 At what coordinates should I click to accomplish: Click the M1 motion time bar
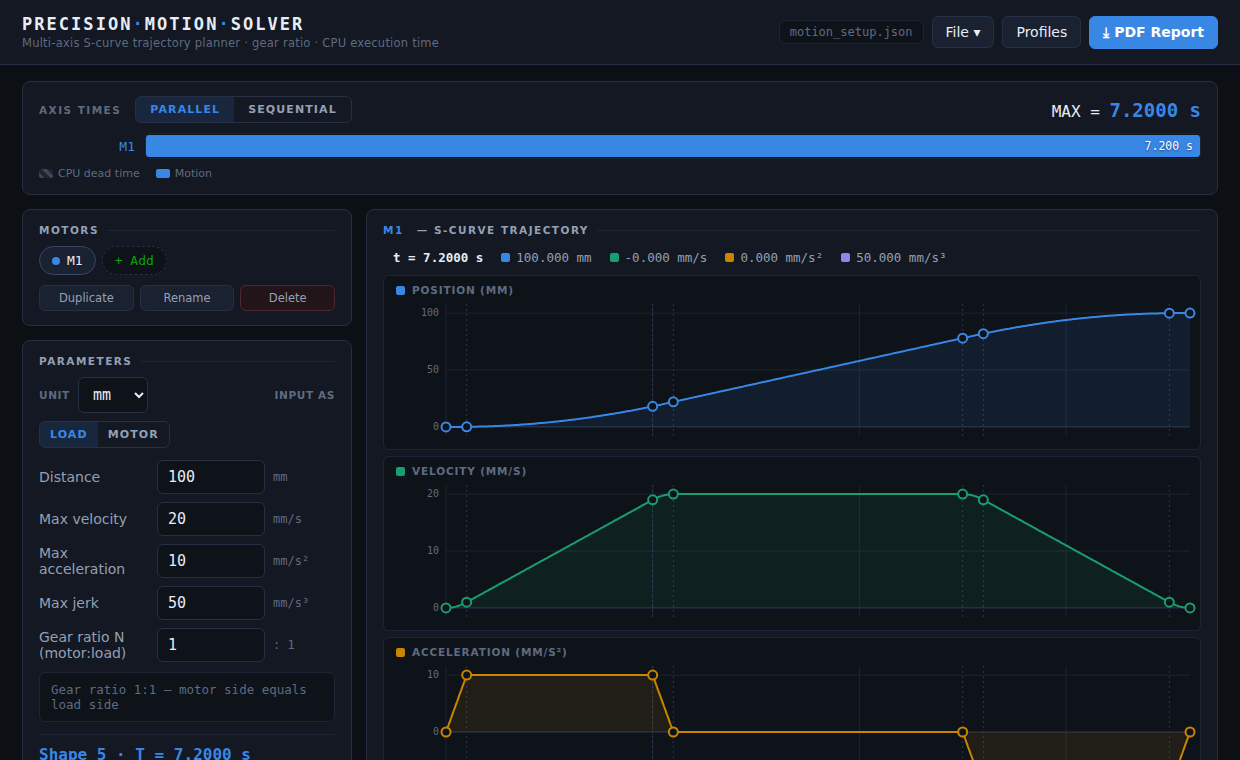click(x=672, y=146)
